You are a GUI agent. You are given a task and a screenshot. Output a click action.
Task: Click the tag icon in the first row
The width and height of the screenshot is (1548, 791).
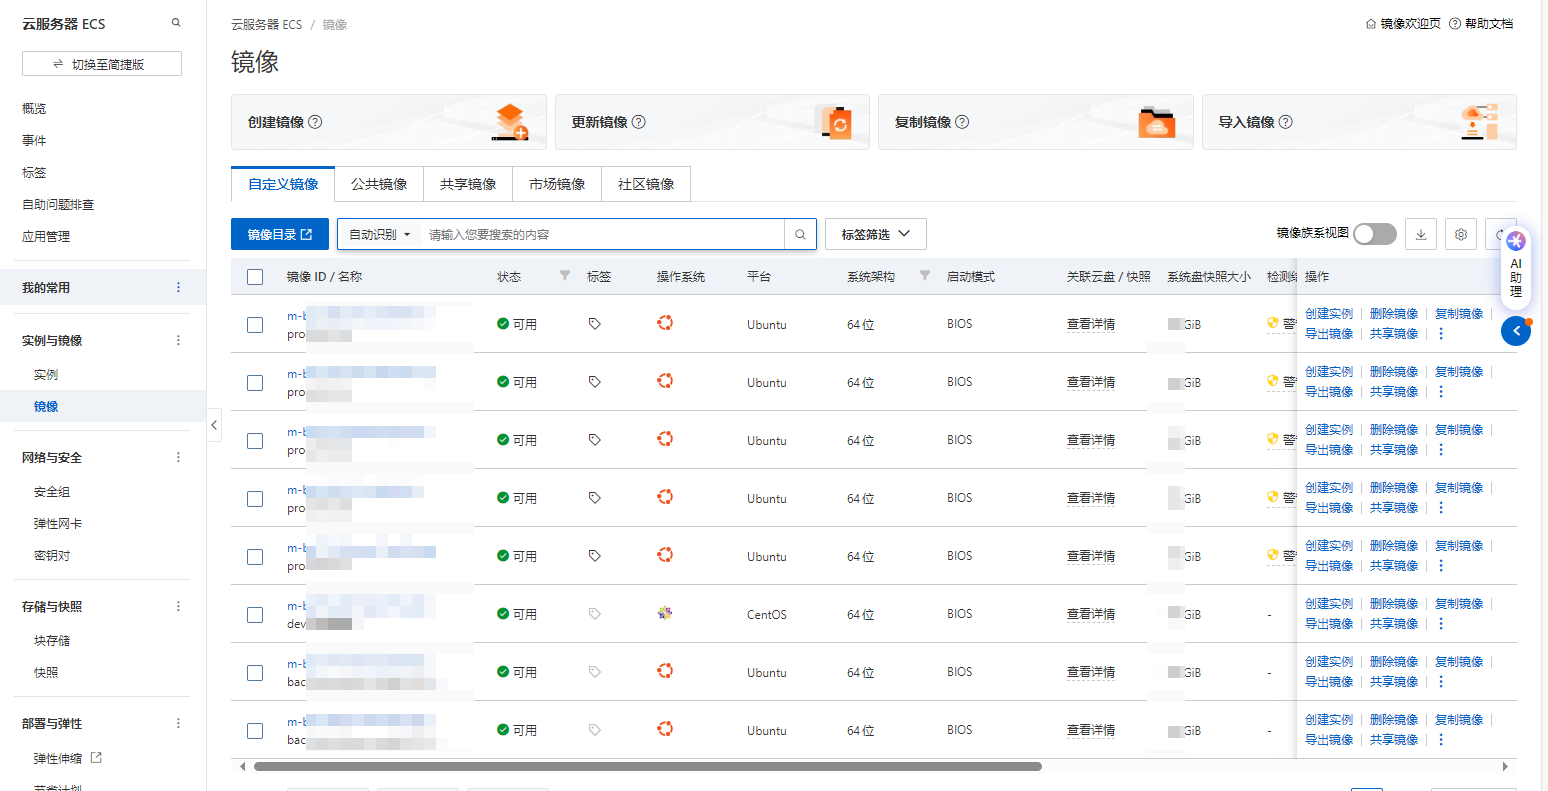[x=595, y=324]
